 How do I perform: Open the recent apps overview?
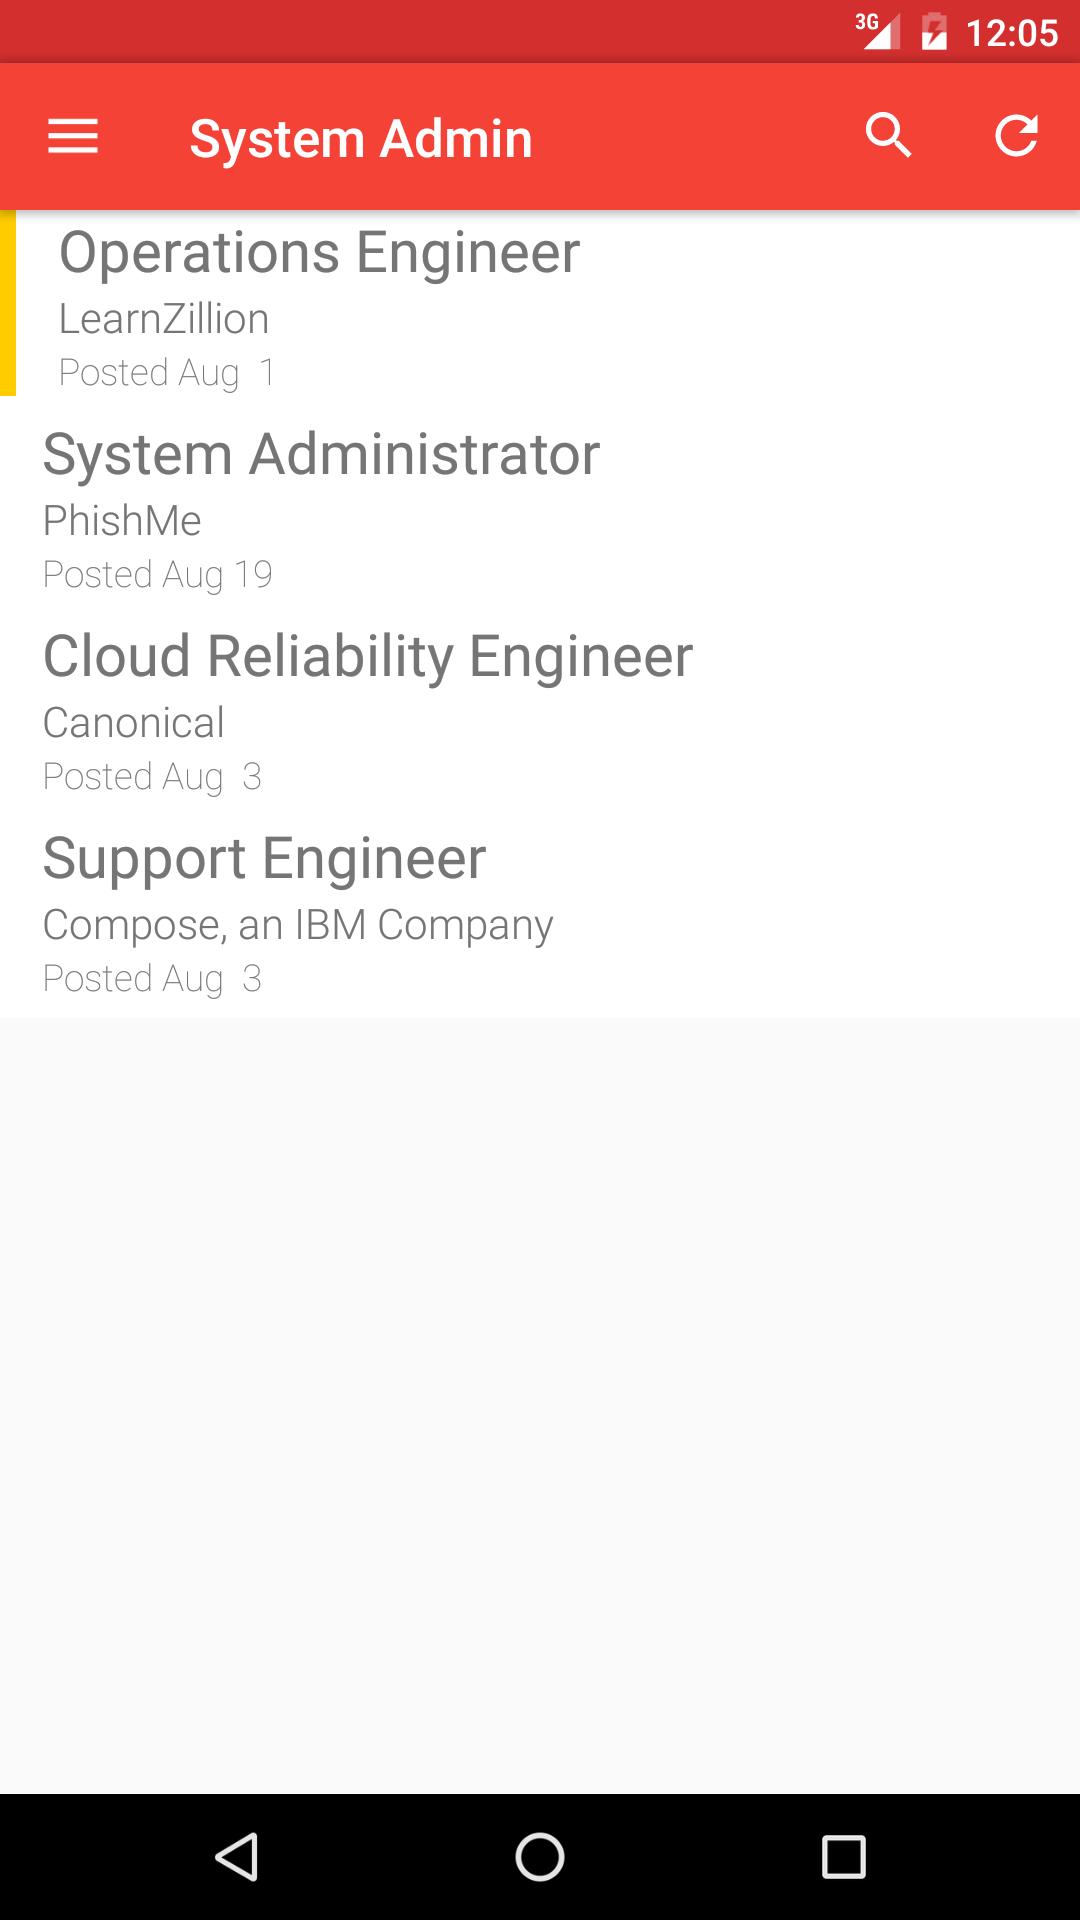pyautogui.click(x=843, y=1857)
